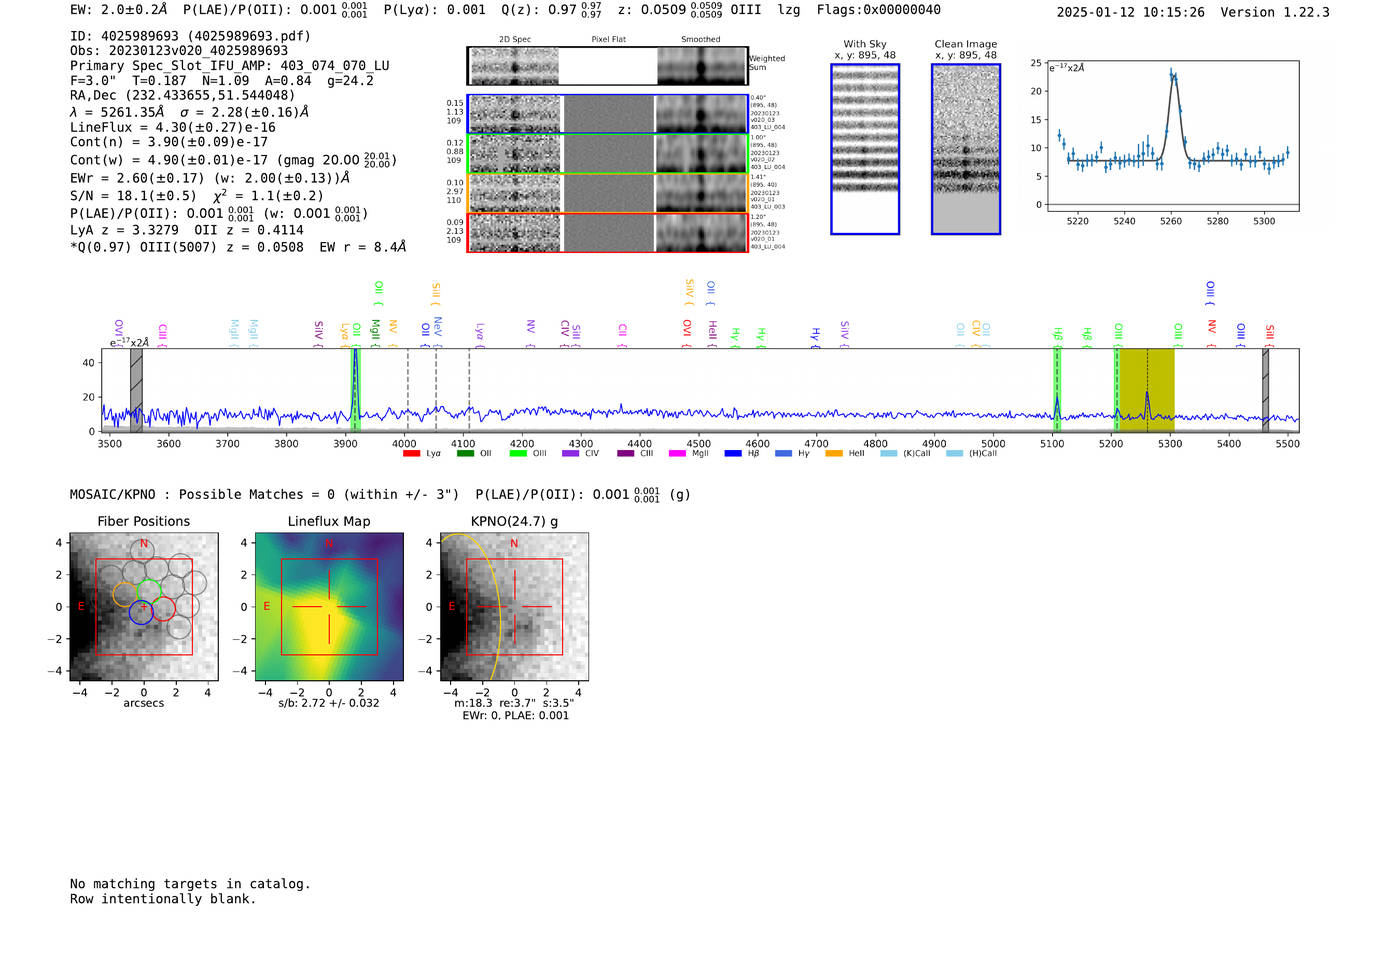Click the 'EWr: 0. PLAE: 0.001' caption

(515, 716)
